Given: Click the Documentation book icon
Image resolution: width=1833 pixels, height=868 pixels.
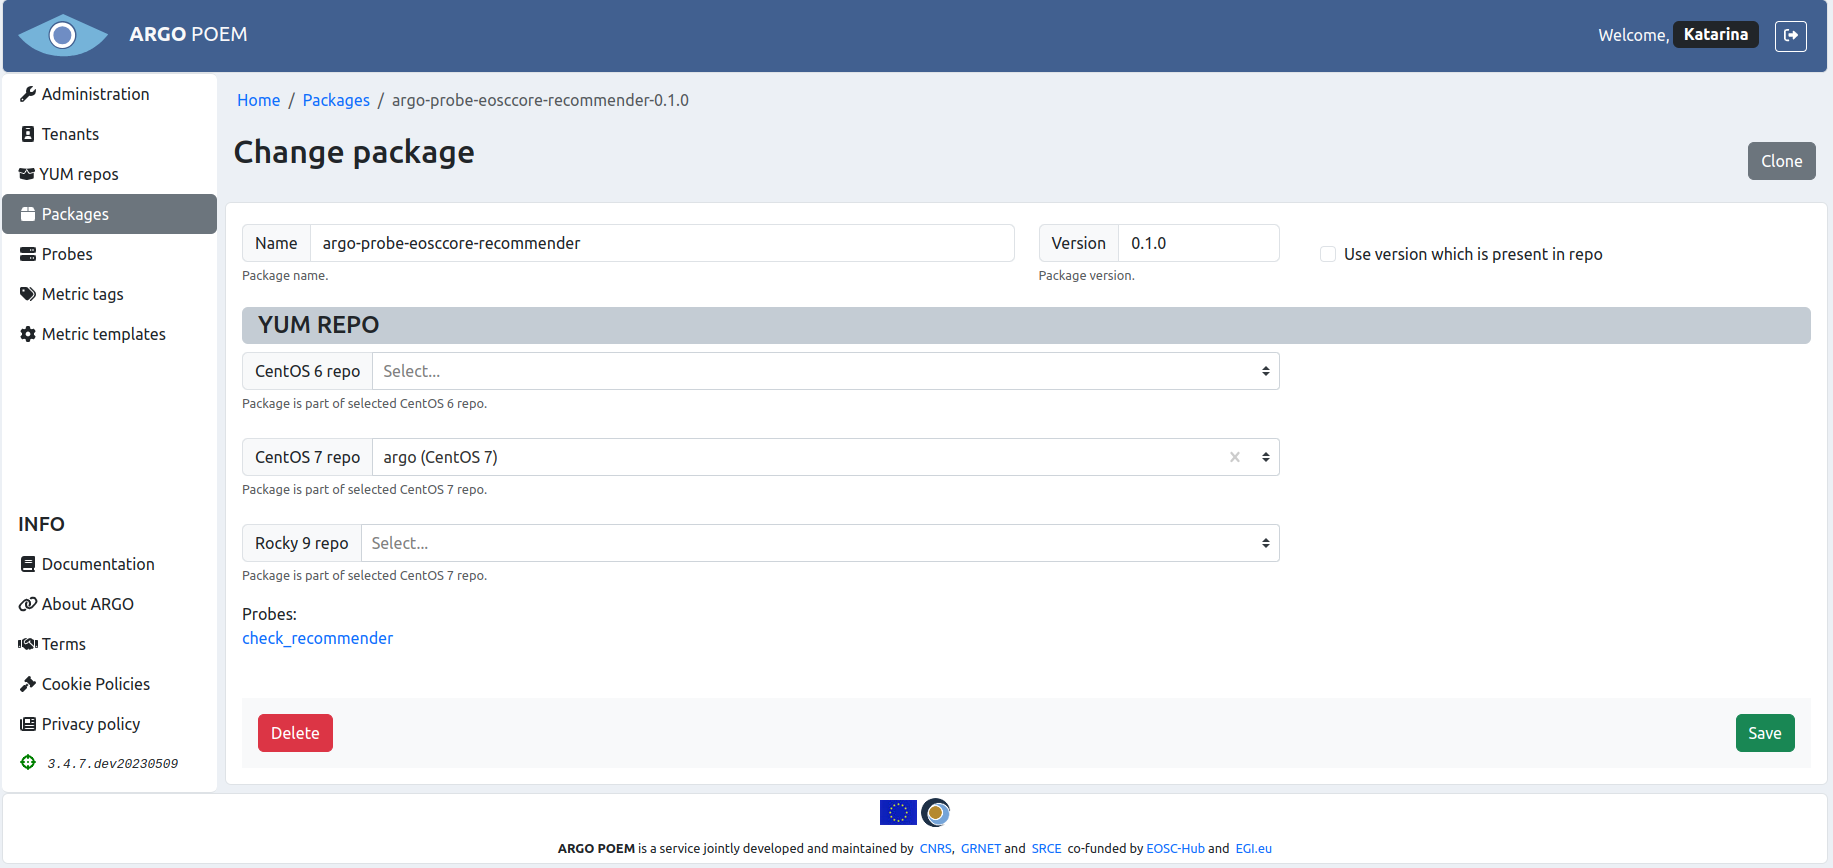Looking at the screenshot, I should tap(28, 564).
